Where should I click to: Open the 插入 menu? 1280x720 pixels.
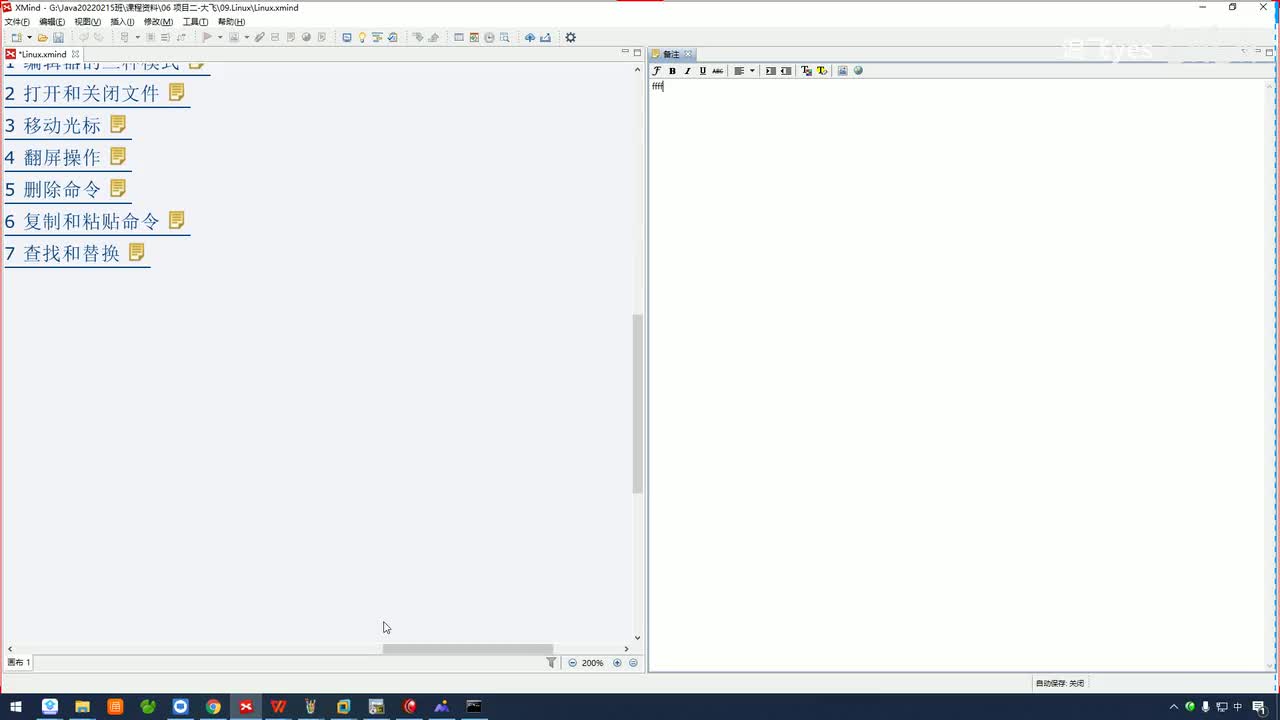click(122, 22)
